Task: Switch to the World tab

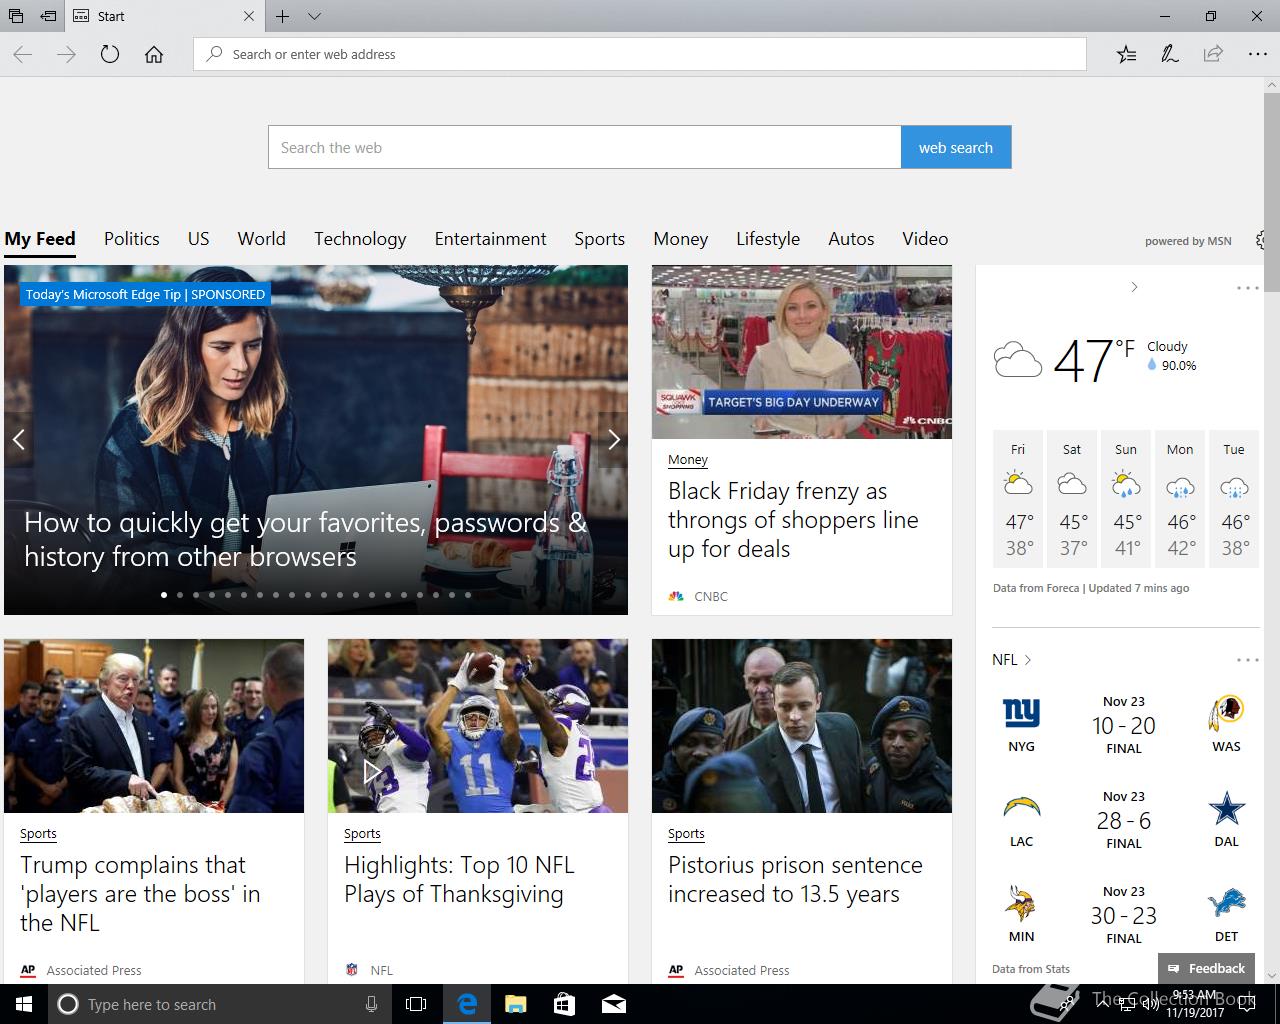Action: click(262, 239)
